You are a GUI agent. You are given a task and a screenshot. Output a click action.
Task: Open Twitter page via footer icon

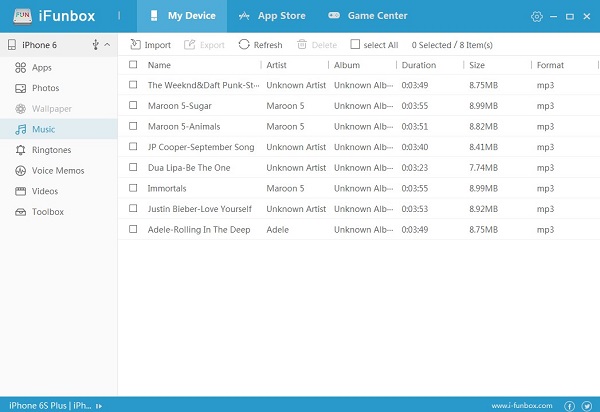point(587,406)
